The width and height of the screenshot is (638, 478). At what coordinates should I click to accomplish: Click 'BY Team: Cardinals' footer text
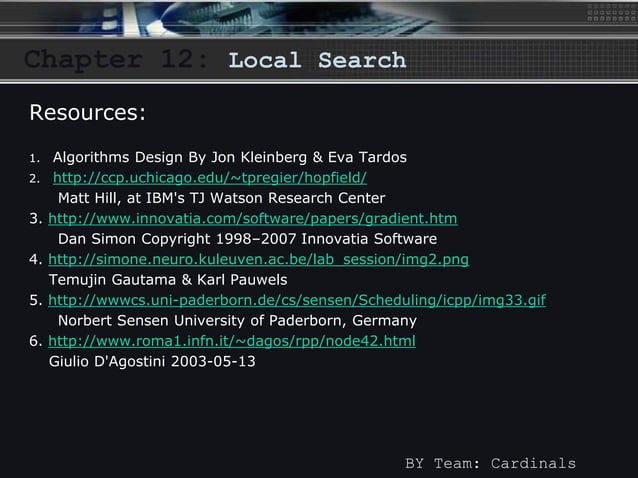[x=490, y=463]
